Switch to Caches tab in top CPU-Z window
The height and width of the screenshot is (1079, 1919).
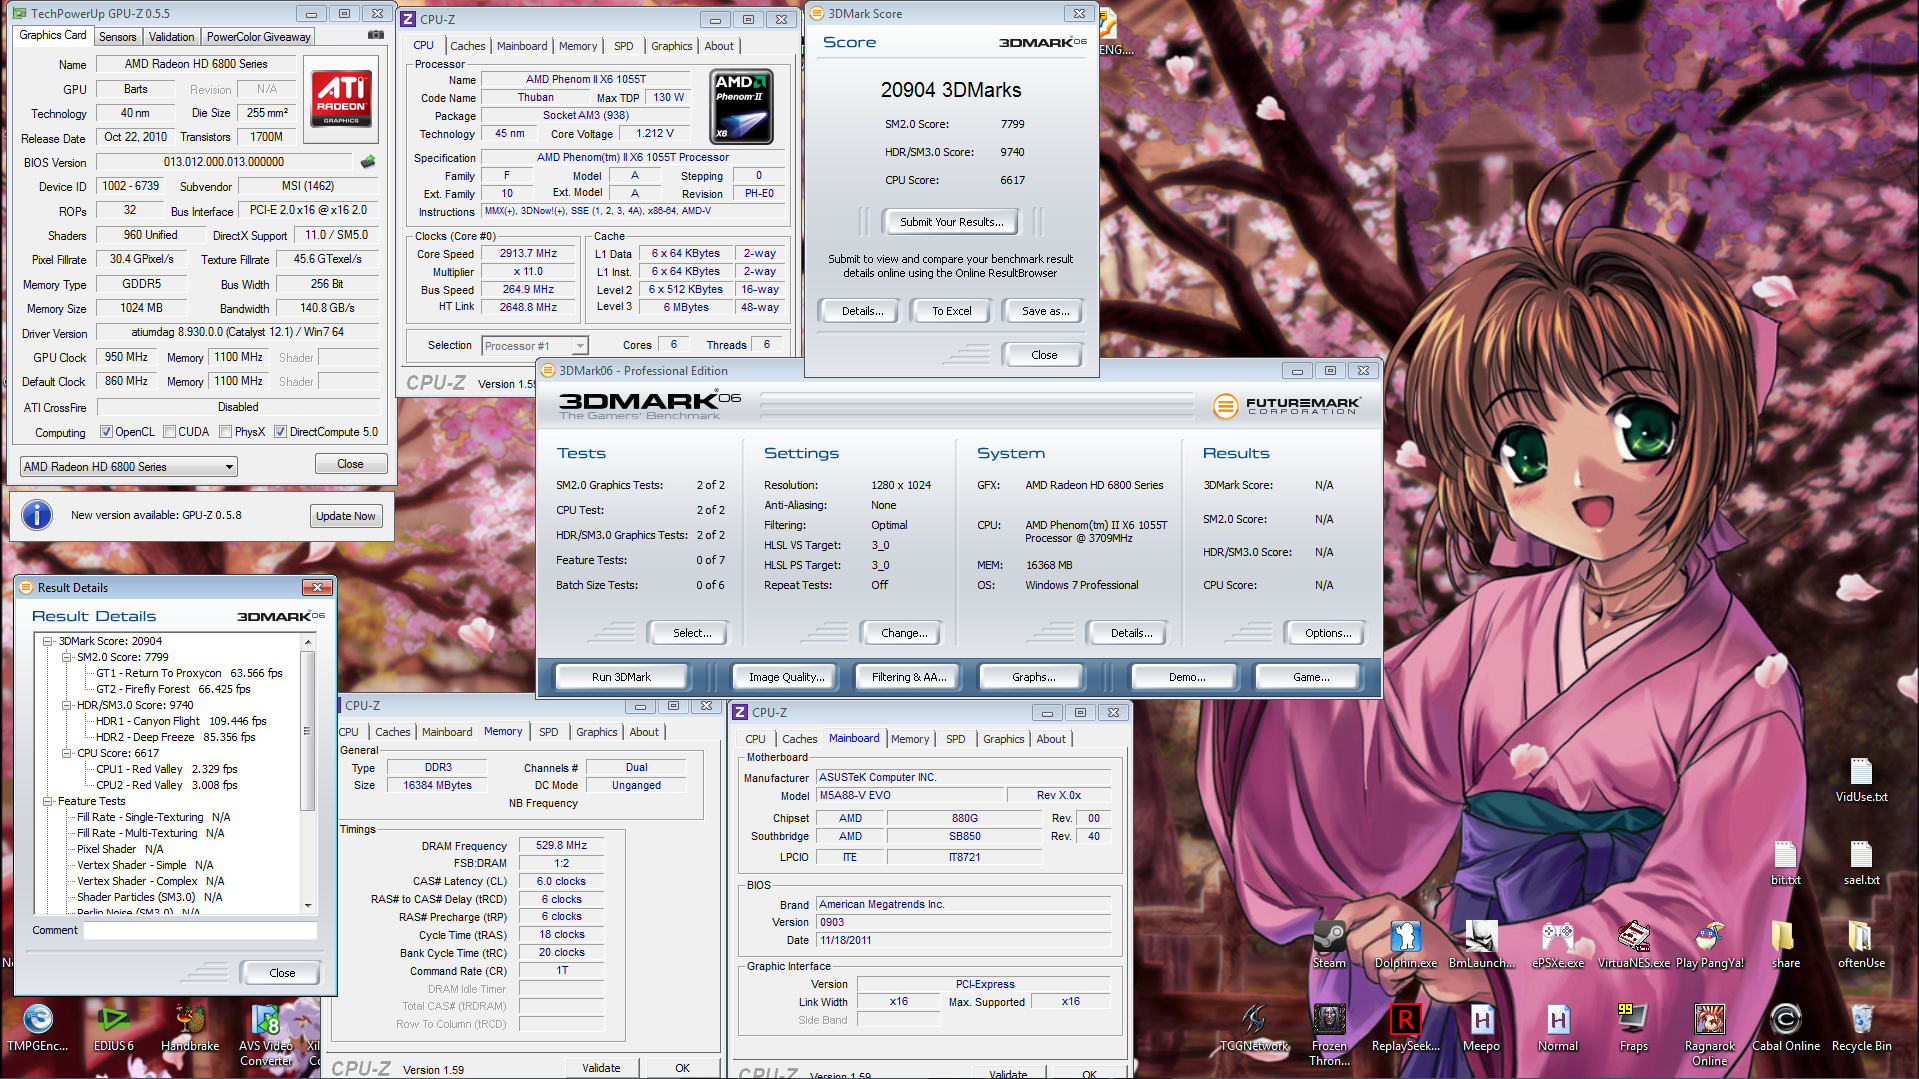[467, 46]
